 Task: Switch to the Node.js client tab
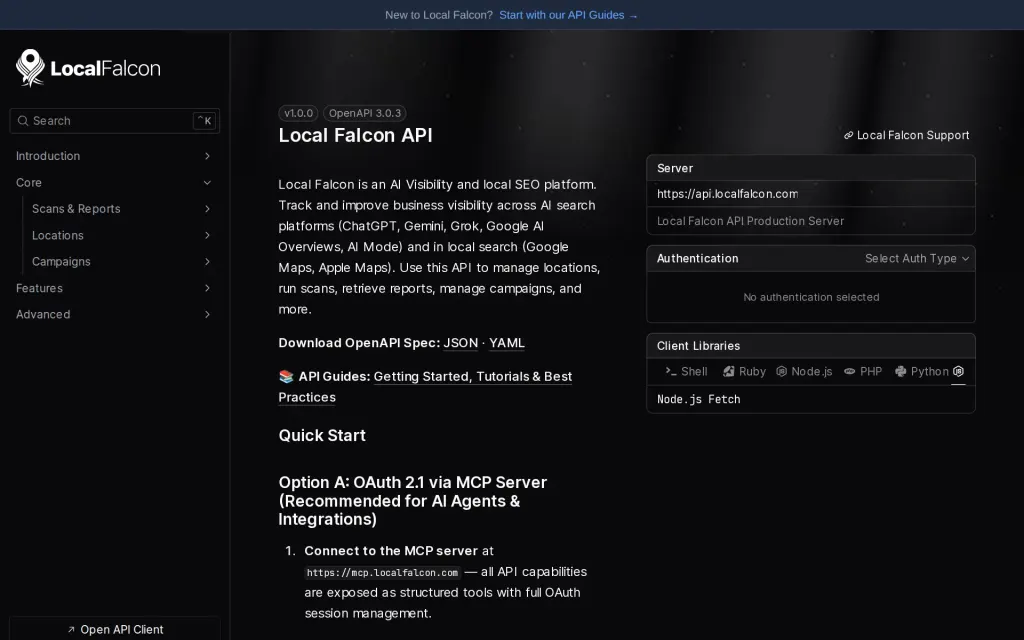(x=804, y=372)
